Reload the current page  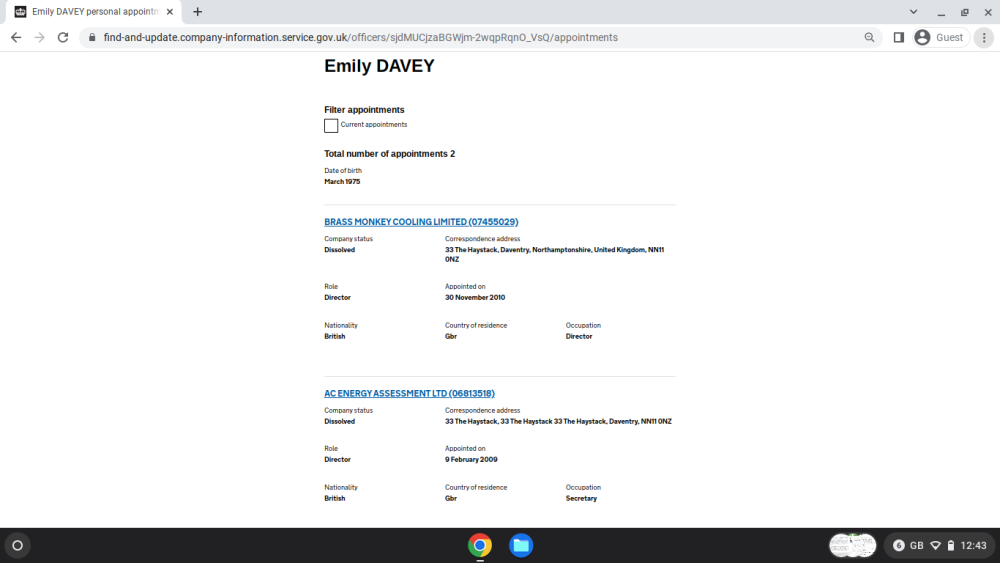(x=62, y=38)
